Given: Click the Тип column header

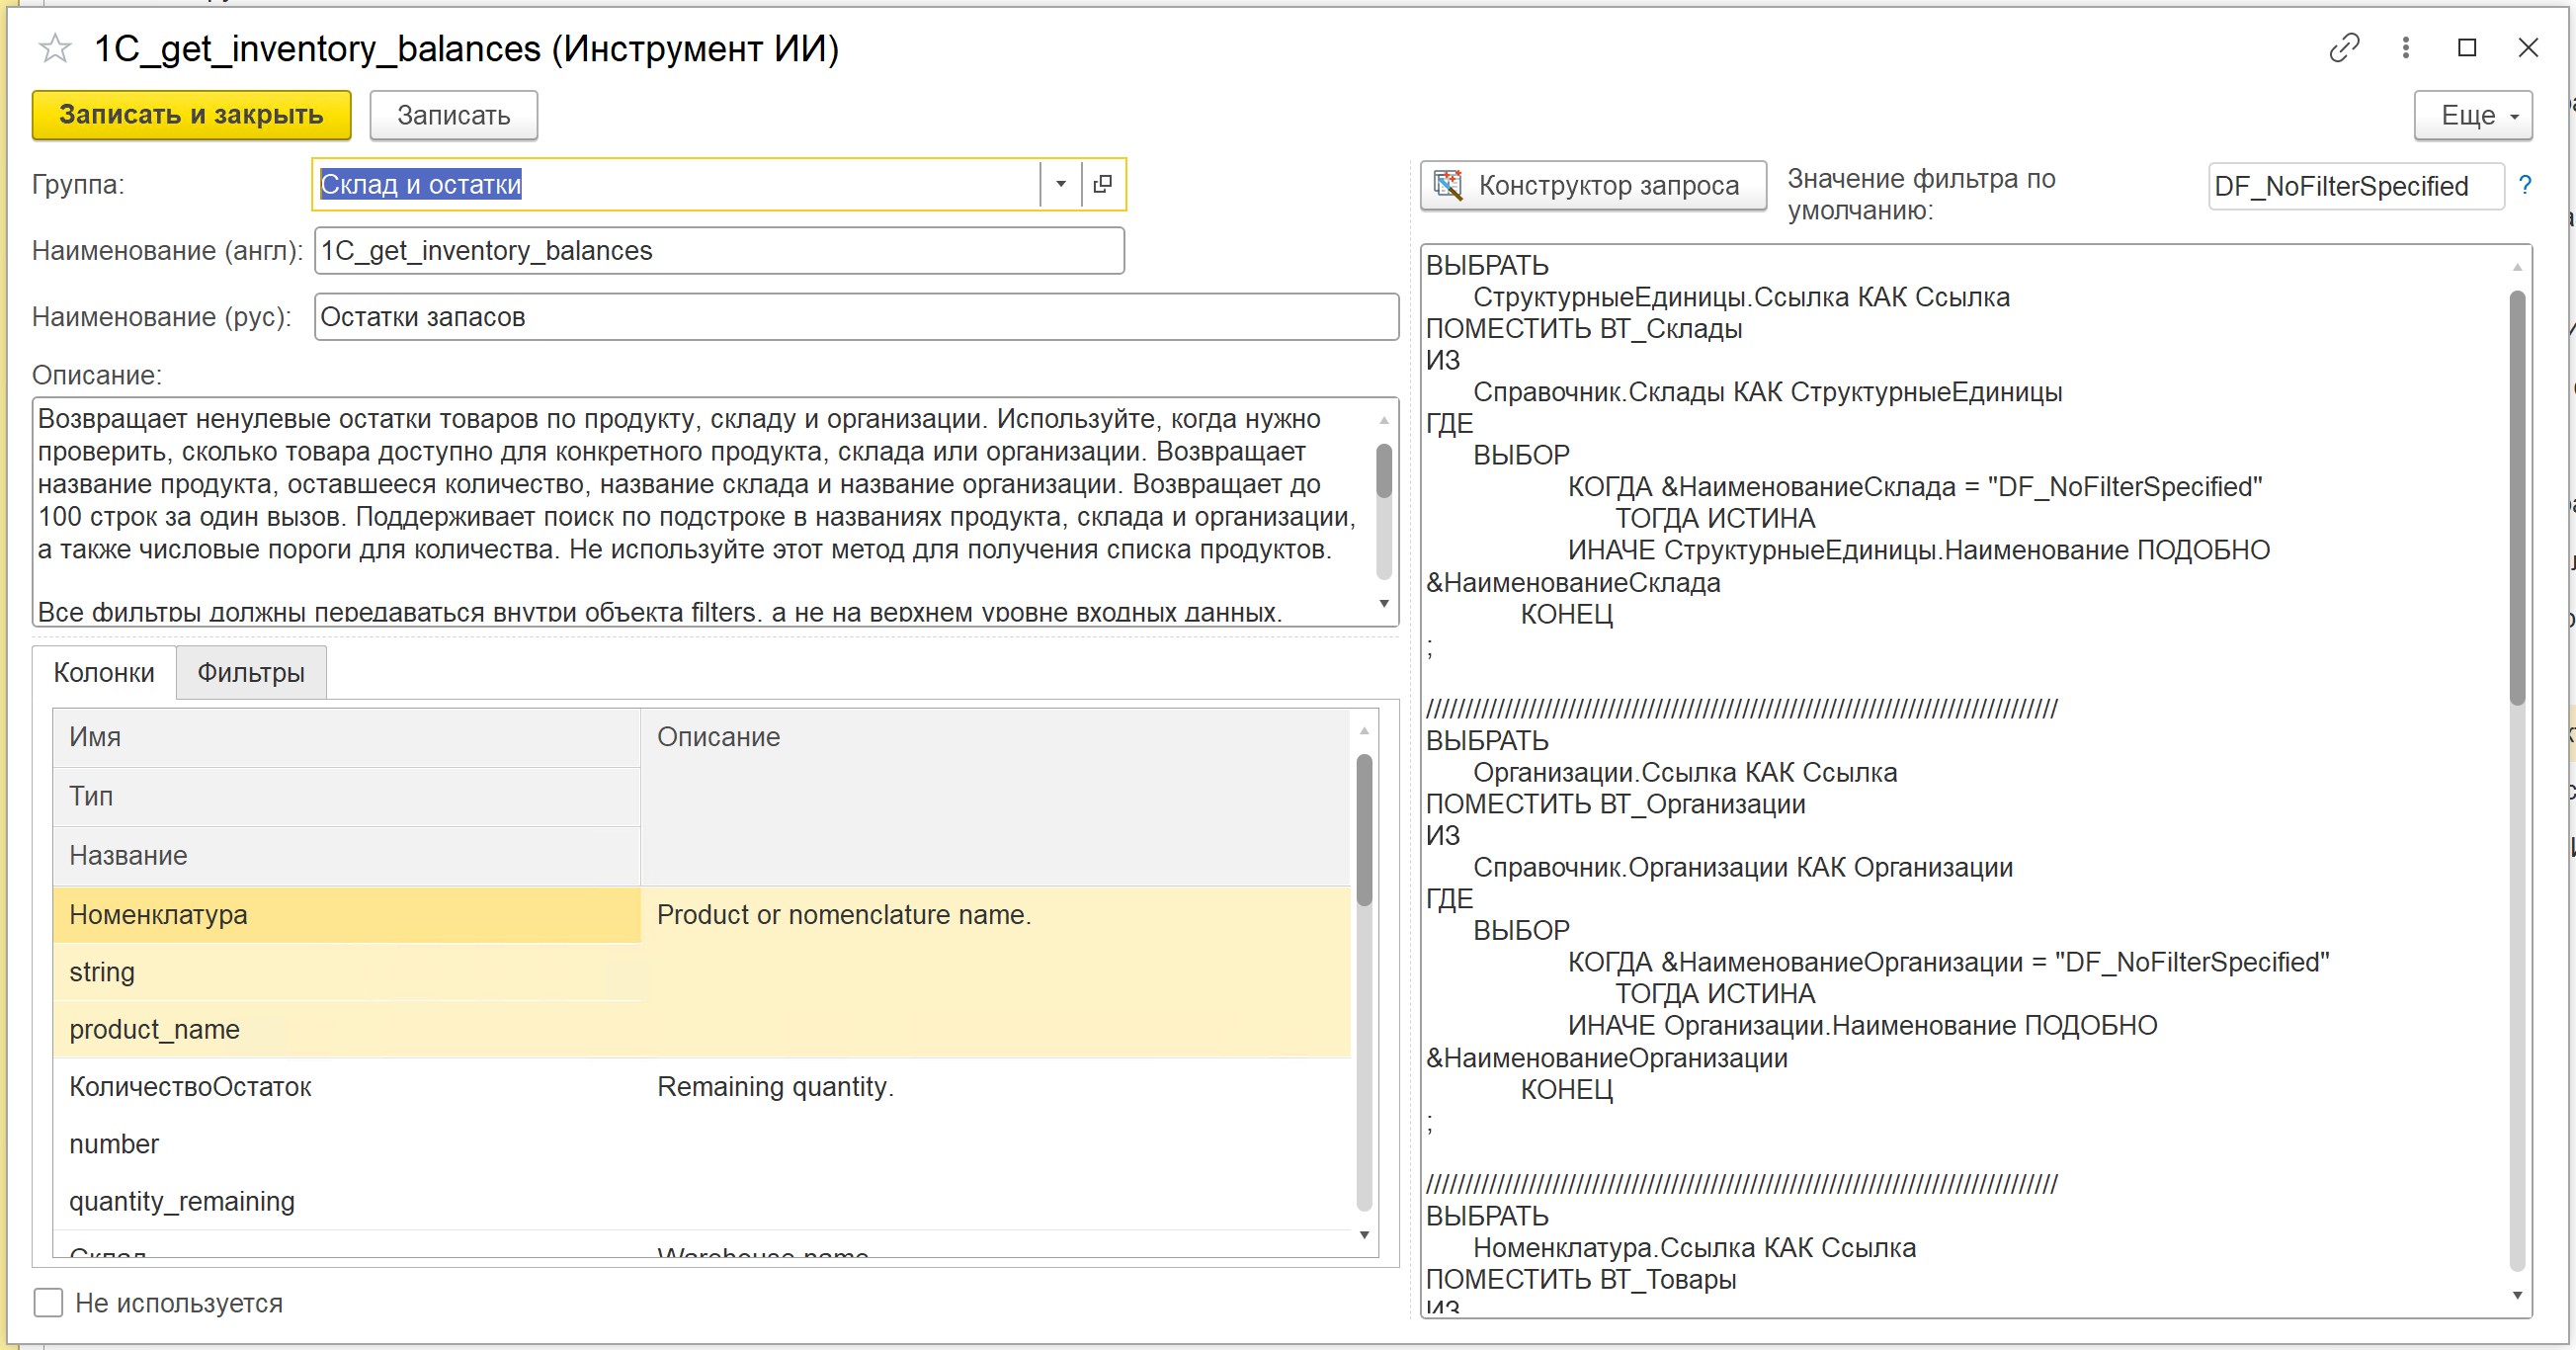Looking at the screenshot, I should [346, 796].
